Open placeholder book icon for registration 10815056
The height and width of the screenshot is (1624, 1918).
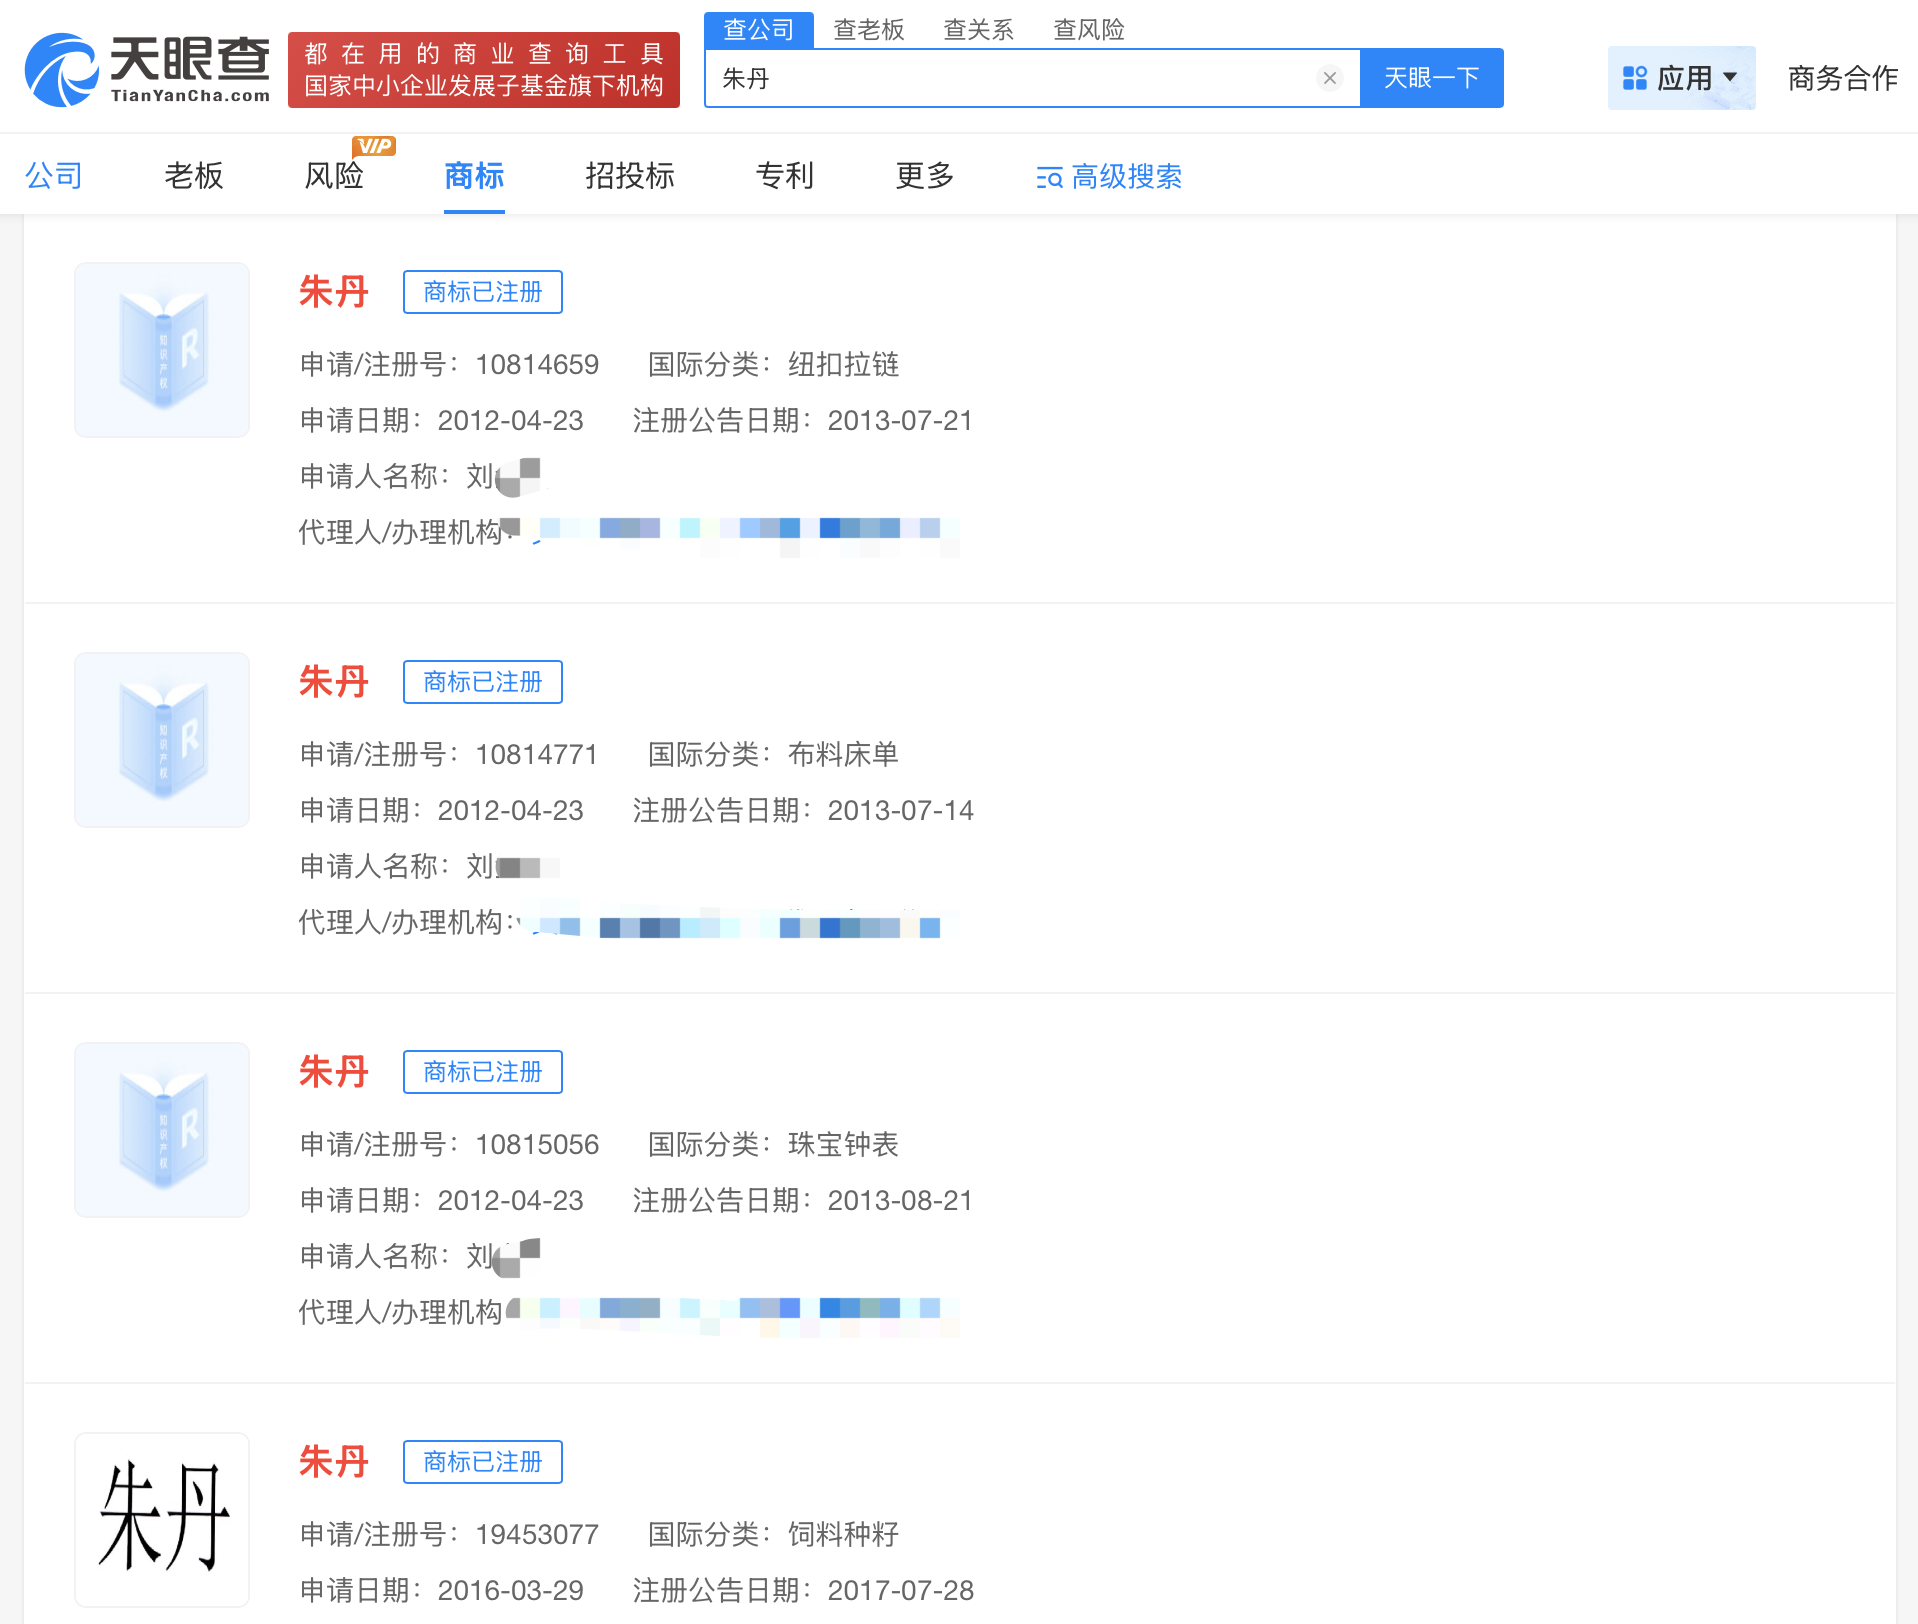162,1130
